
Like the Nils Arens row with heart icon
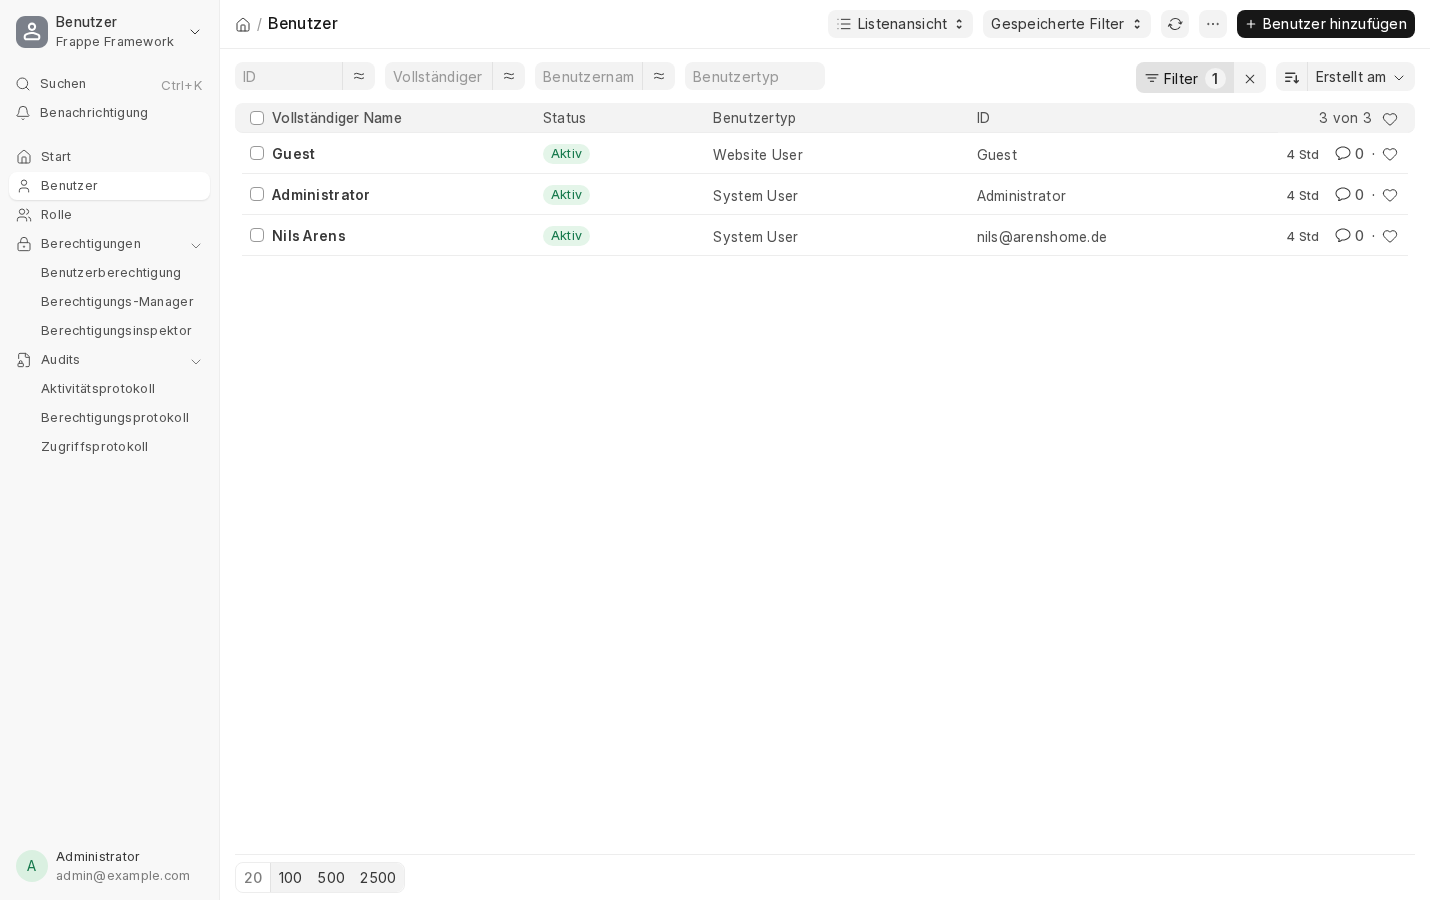tap(1390, 236)
